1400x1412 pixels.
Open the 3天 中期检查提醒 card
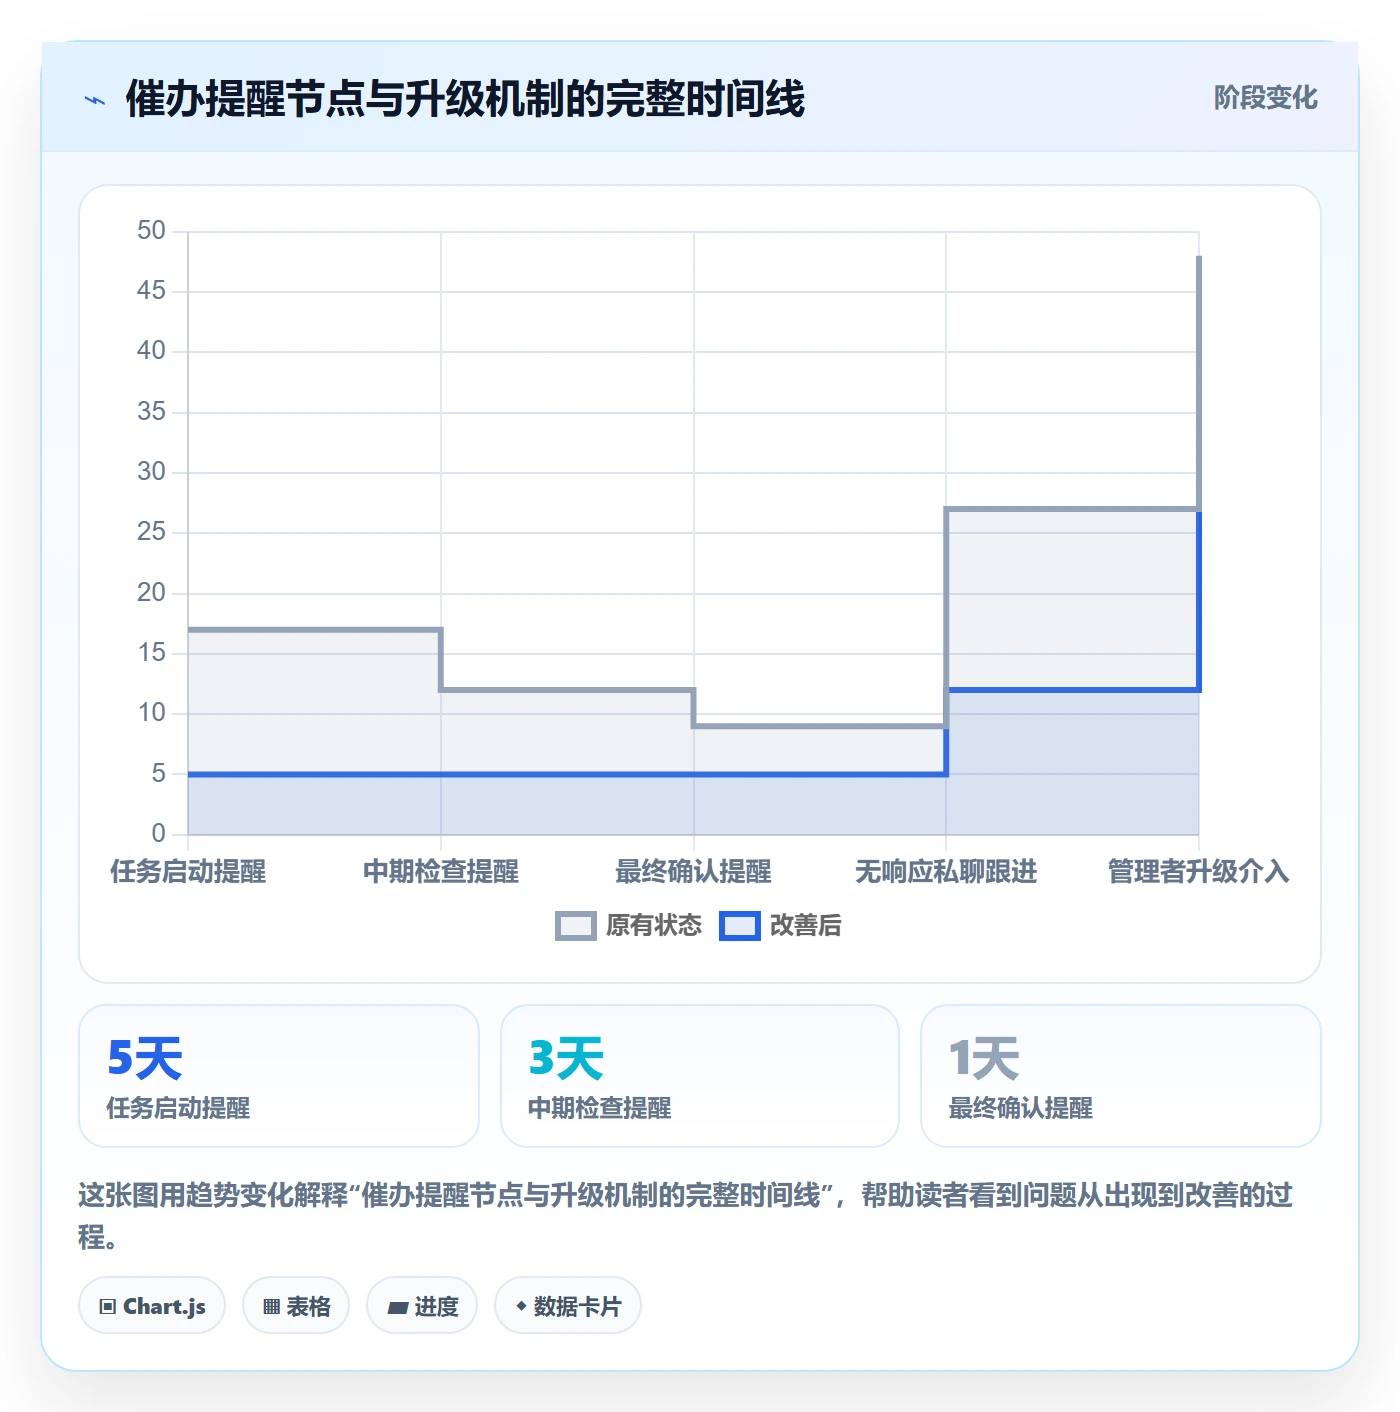(x=700, y=1076)
